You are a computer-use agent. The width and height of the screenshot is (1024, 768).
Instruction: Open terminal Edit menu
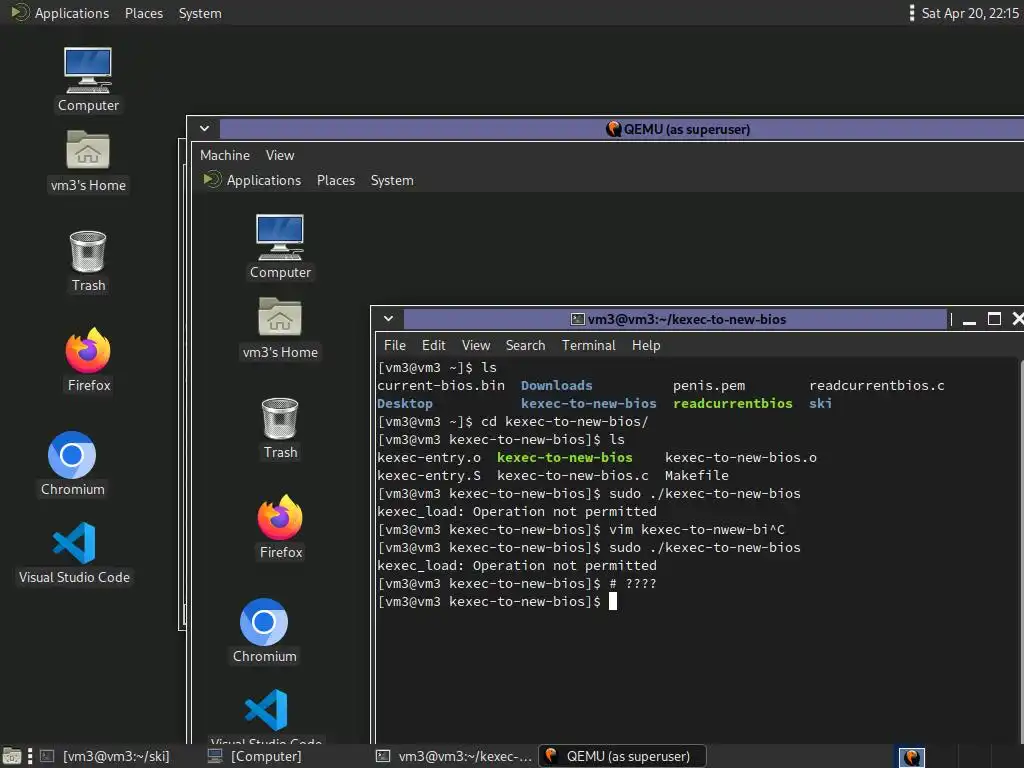(433, 345)
